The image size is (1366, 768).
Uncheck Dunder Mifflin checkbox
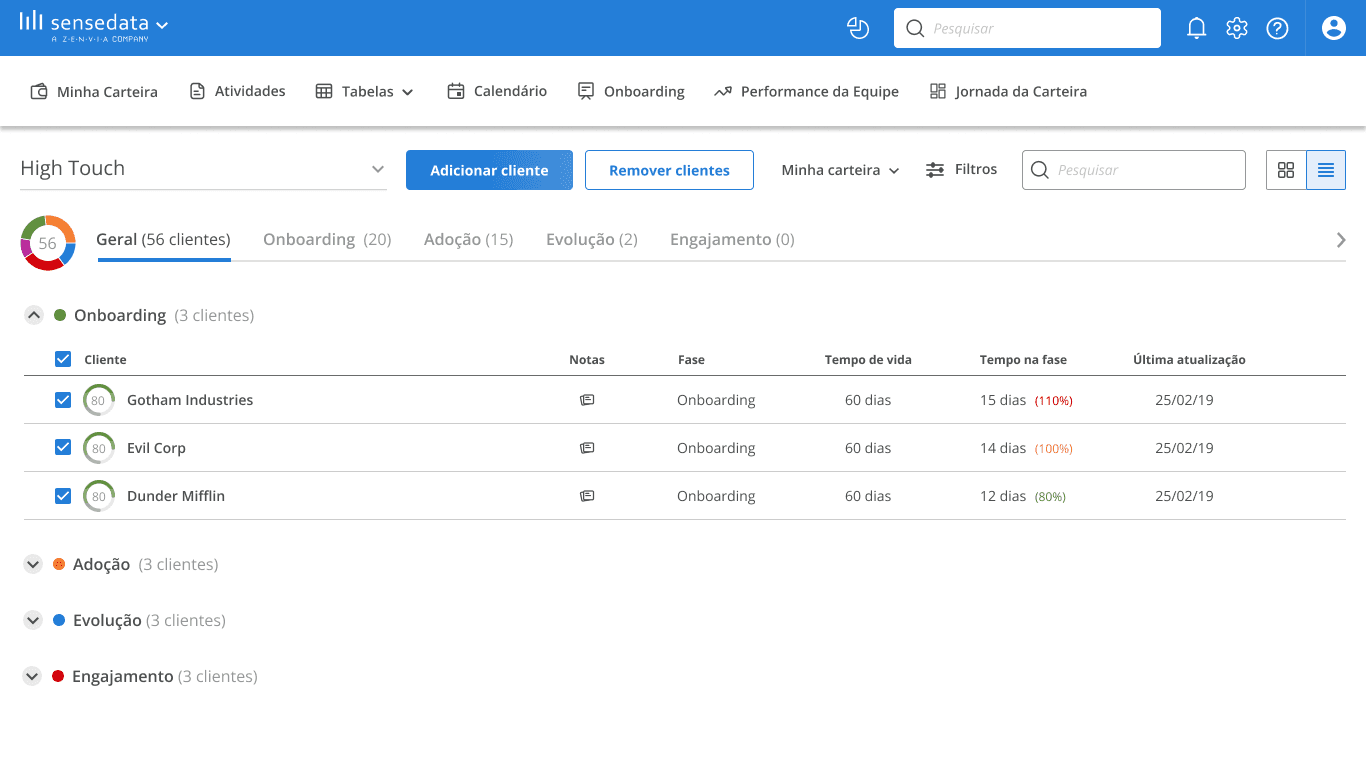coord(63,496)
